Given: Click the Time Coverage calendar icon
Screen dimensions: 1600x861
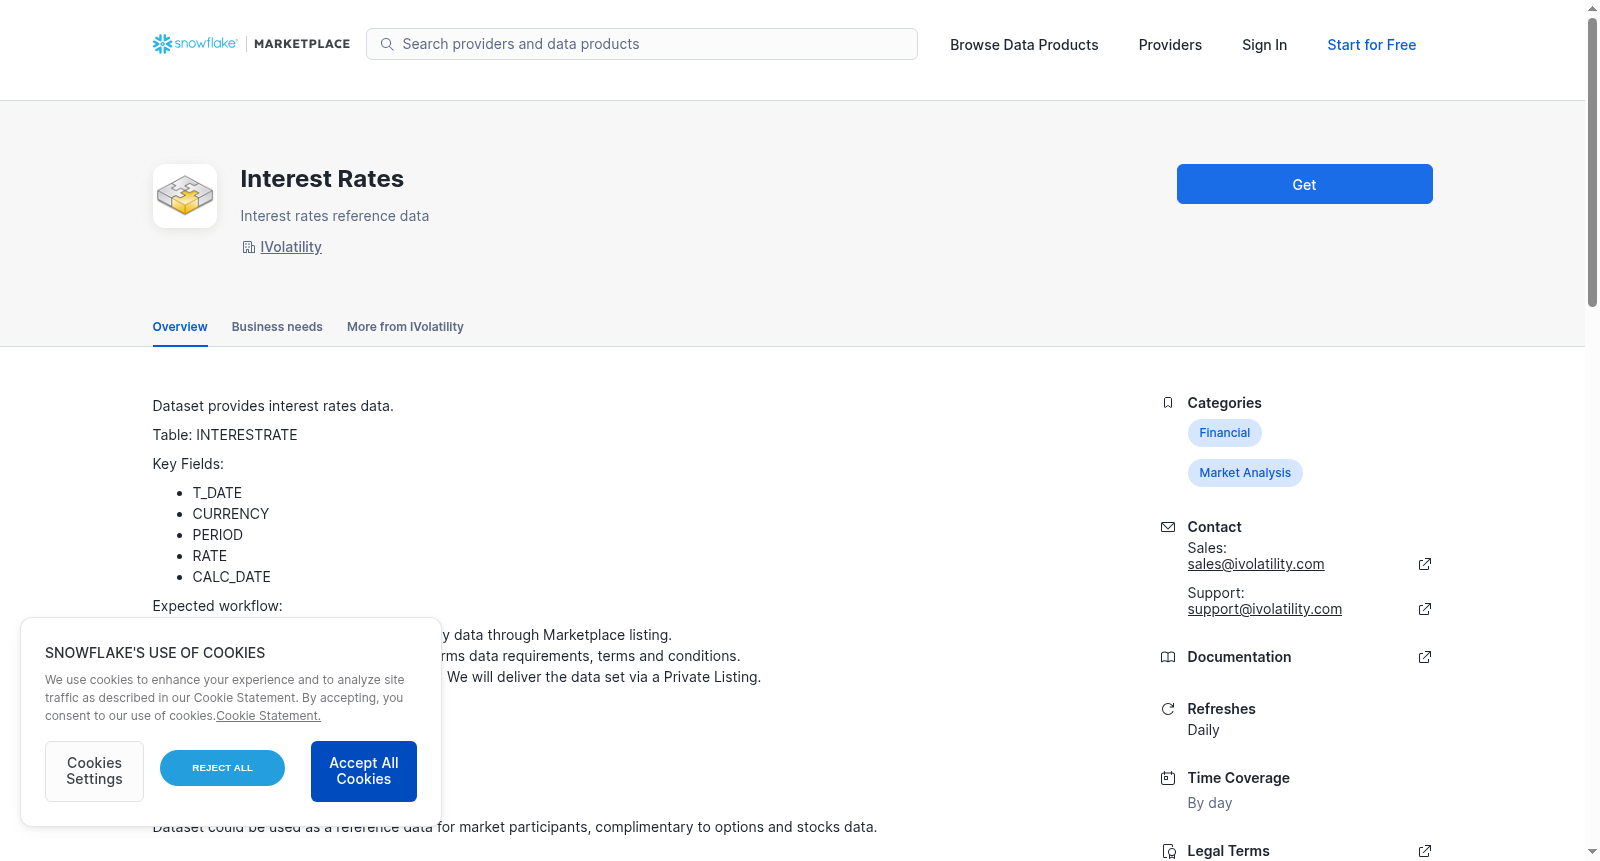Looking at the screenshot, I should tap(1168, 778).
